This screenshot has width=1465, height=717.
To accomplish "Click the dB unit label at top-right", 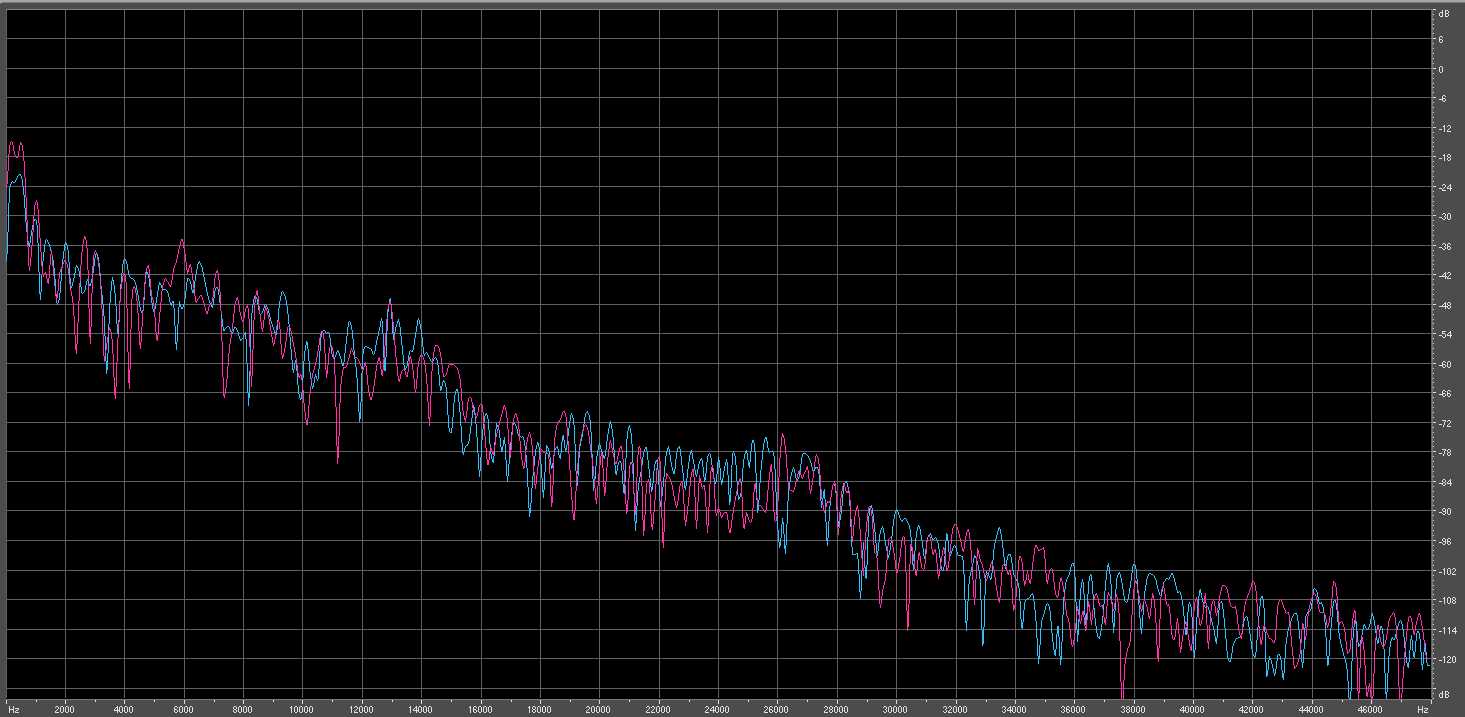I will point(1442,14).
